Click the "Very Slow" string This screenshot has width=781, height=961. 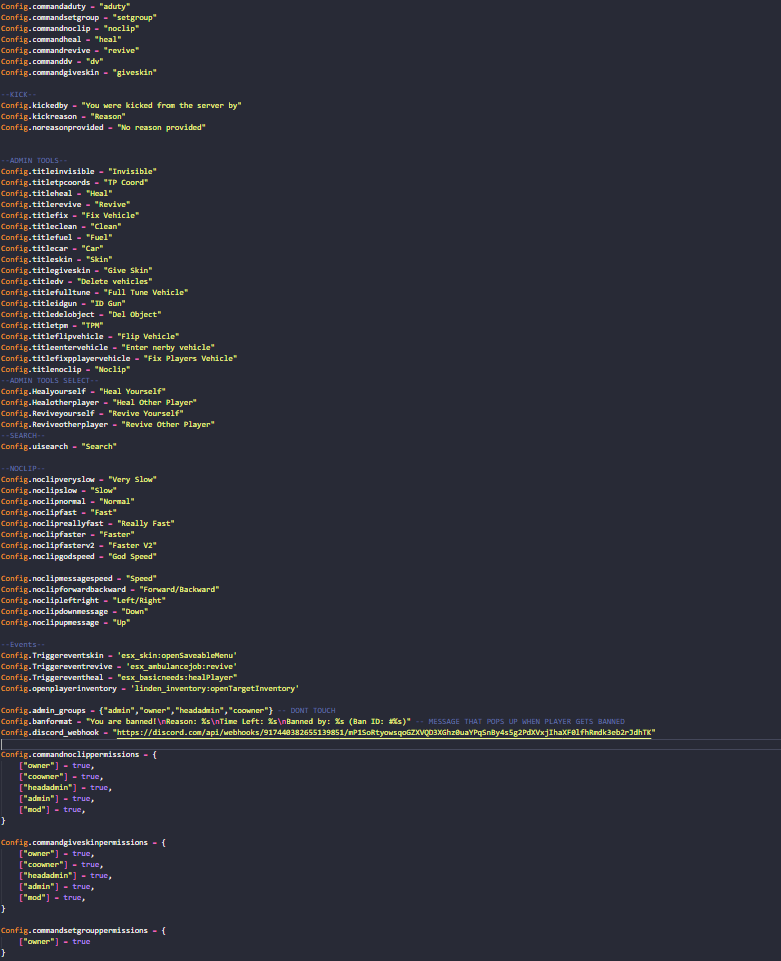point(132,480)
